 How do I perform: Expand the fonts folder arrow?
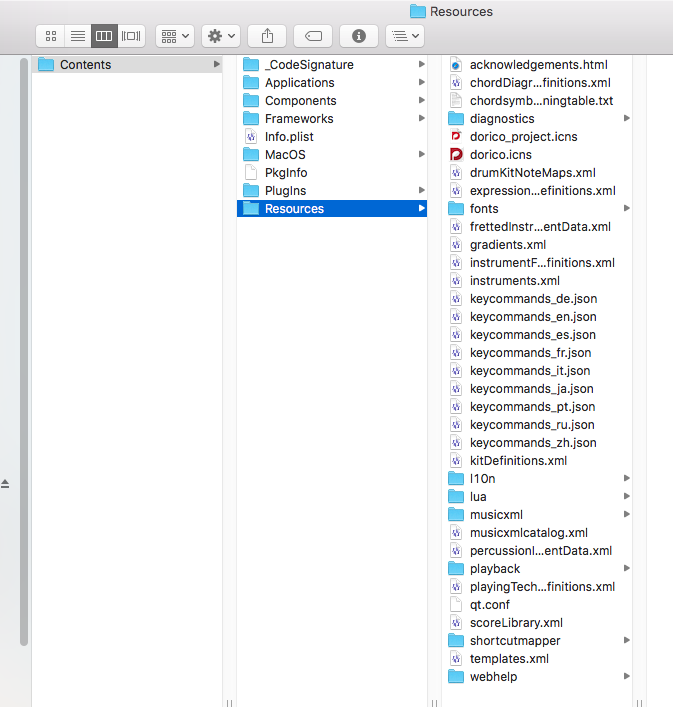pos(627,208)
